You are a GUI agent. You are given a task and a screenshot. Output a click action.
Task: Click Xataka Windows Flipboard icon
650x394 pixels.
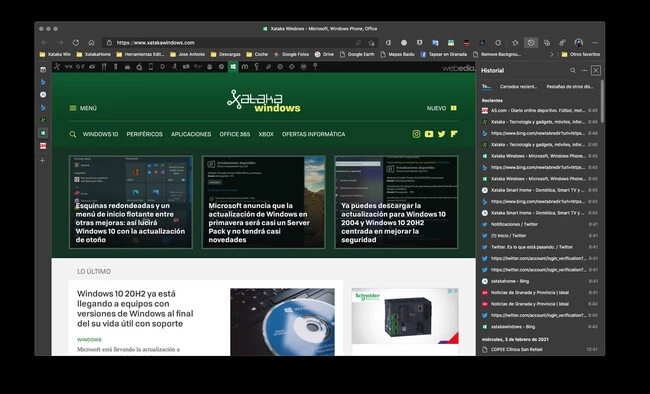tap(454, 134)
